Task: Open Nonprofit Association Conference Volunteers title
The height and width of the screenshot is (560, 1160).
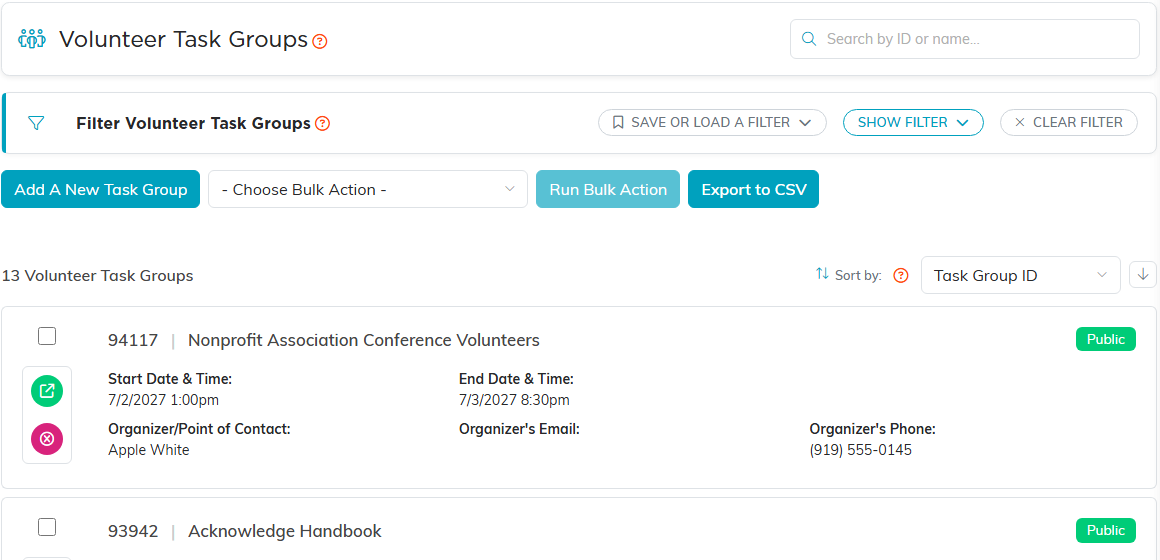Action: (x=364, y=340)
